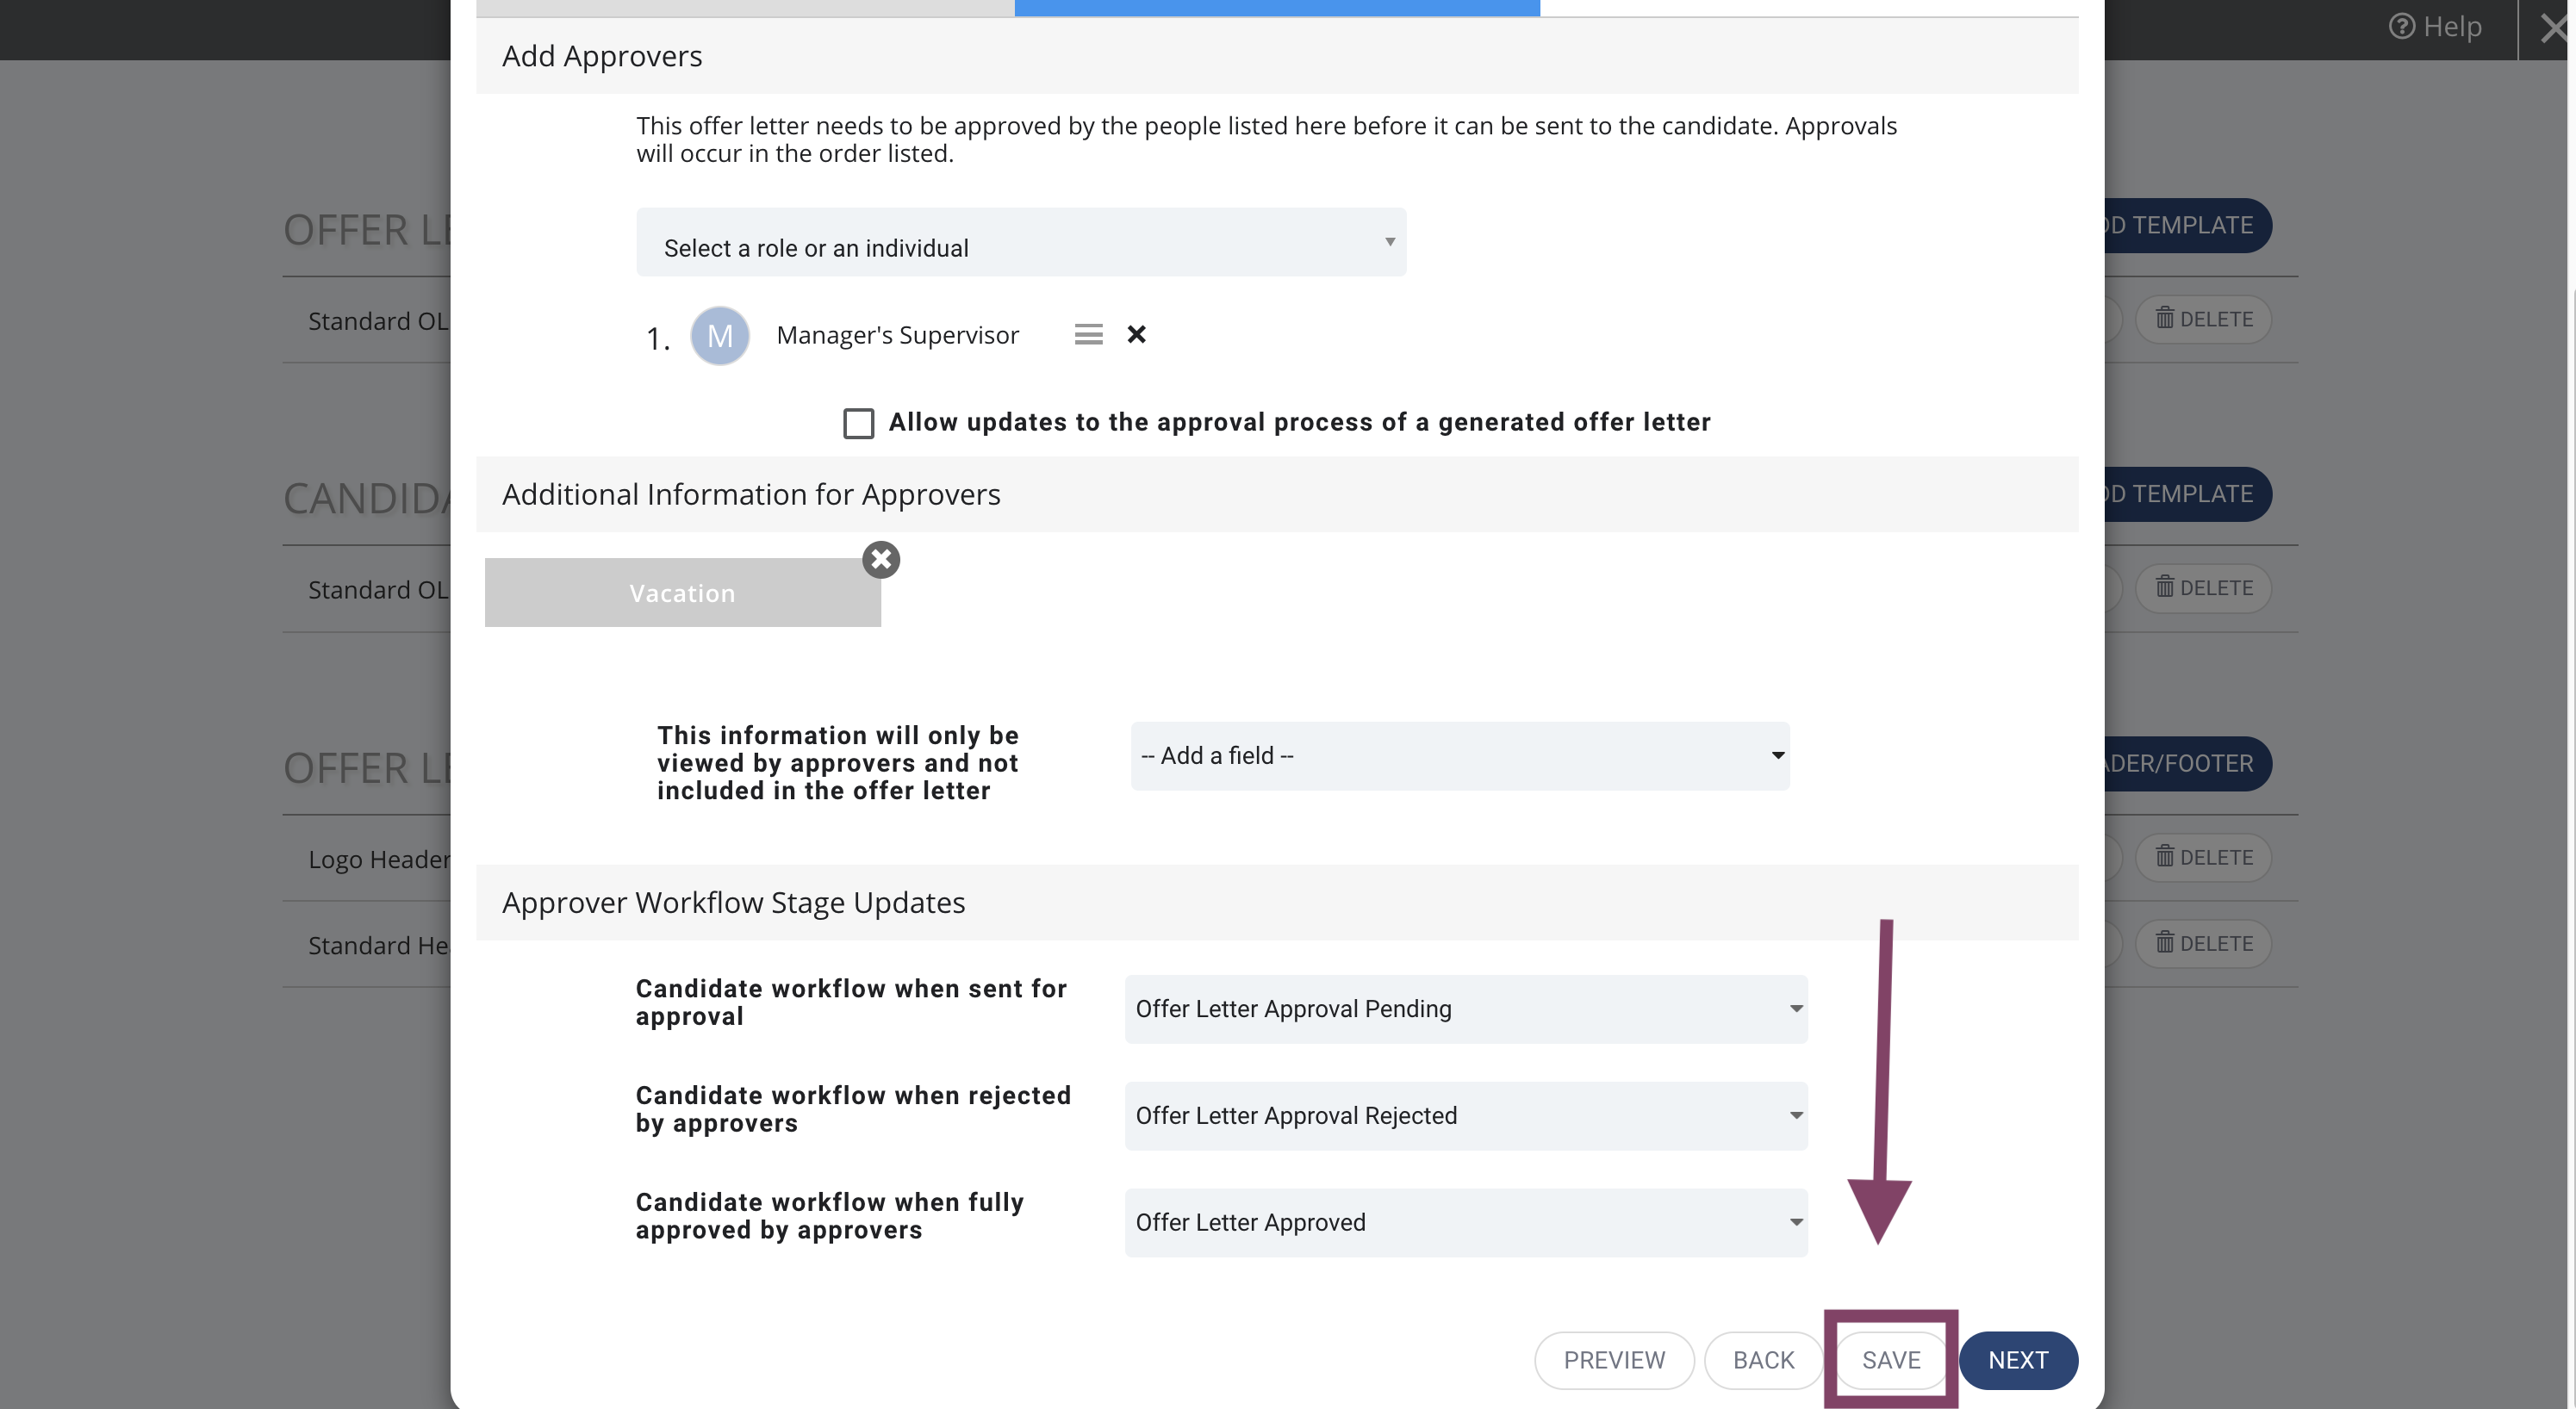Remove Manager's Supervisor approver with X icon
Image resolution: width=2576 pixels, height=1409 pixels.
(x=1136, y=334)
